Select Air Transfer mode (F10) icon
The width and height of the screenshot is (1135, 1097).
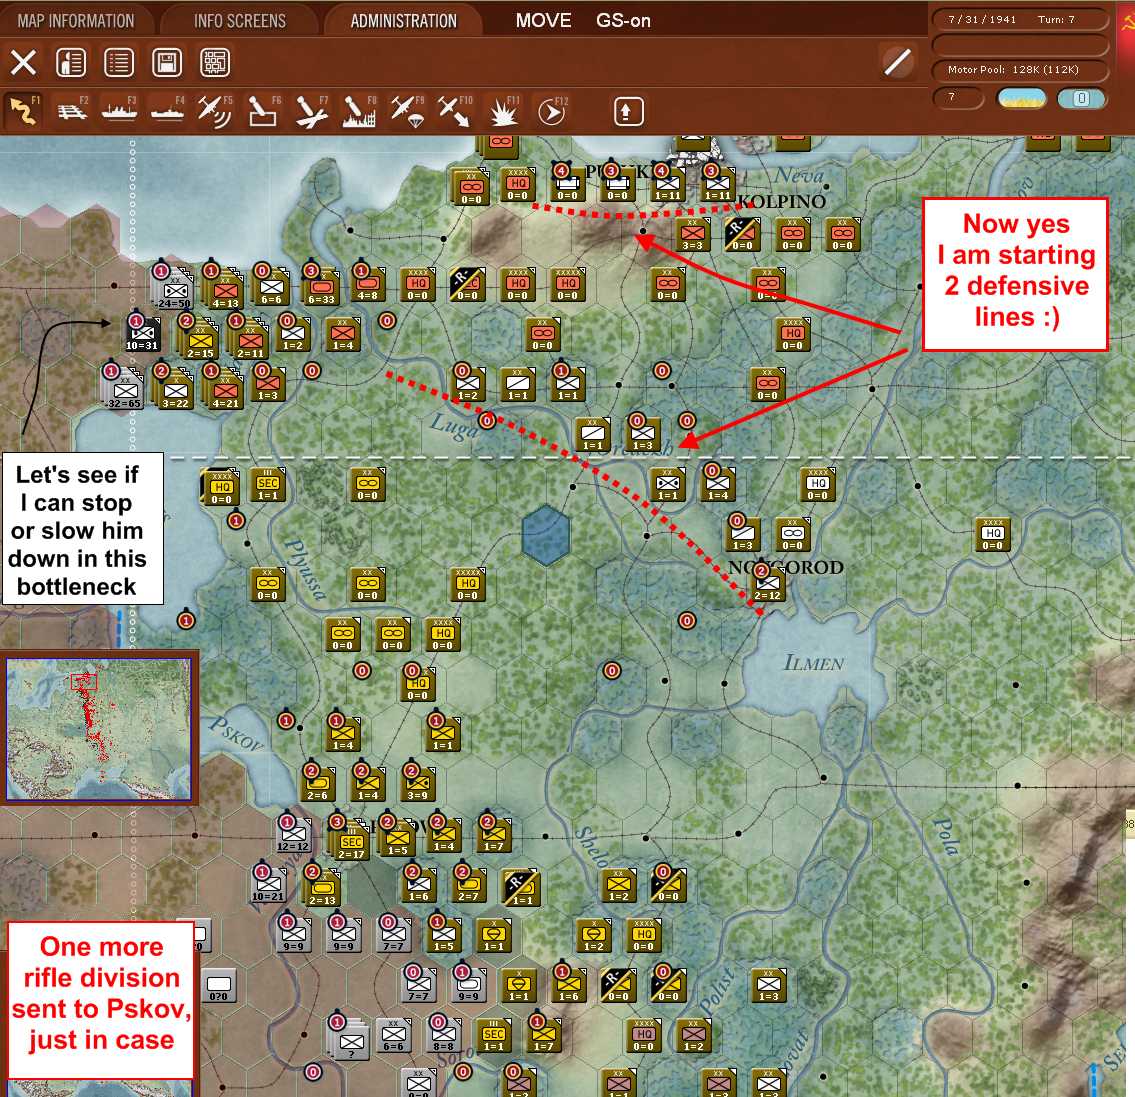click(x=455, y=111)
